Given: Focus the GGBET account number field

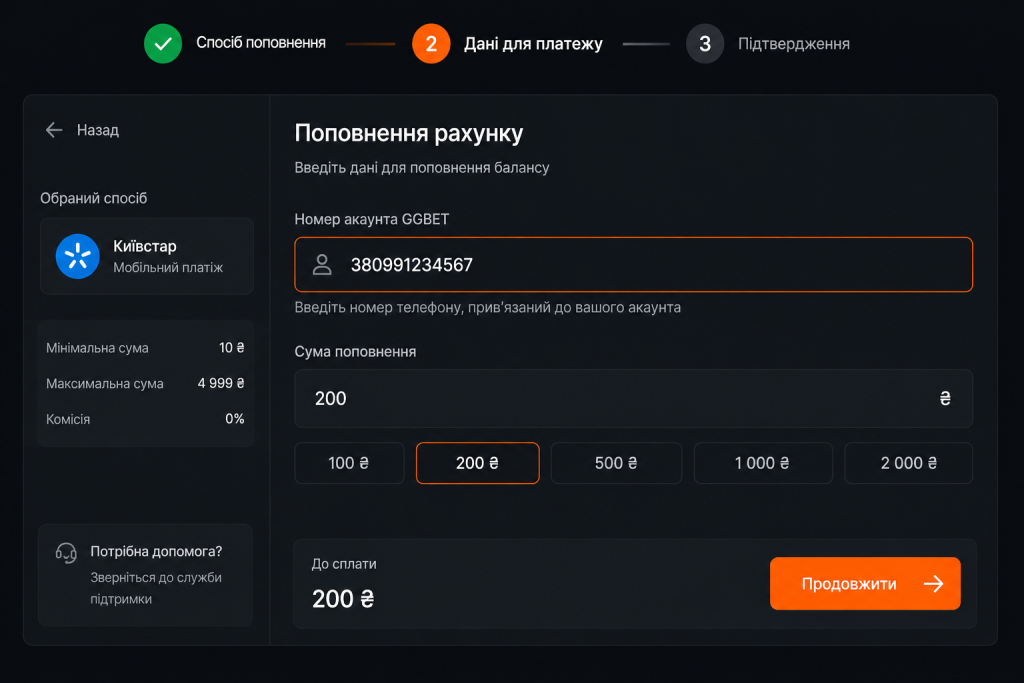Looking at the screenshot, I should tap(633, 264).
